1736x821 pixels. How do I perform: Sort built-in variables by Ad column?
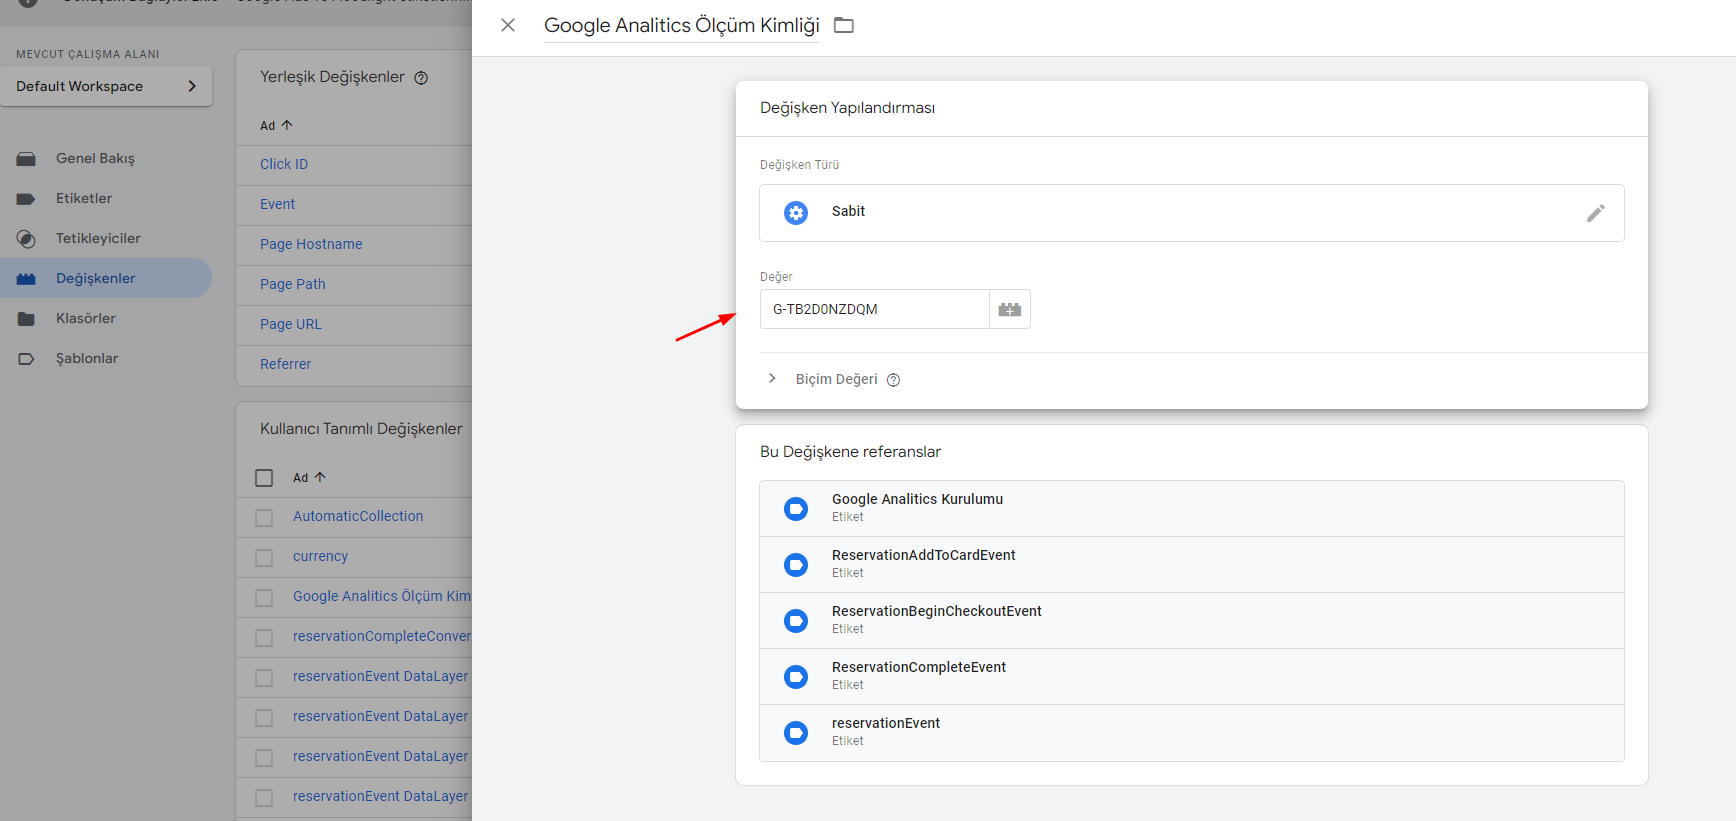(276, 125)
